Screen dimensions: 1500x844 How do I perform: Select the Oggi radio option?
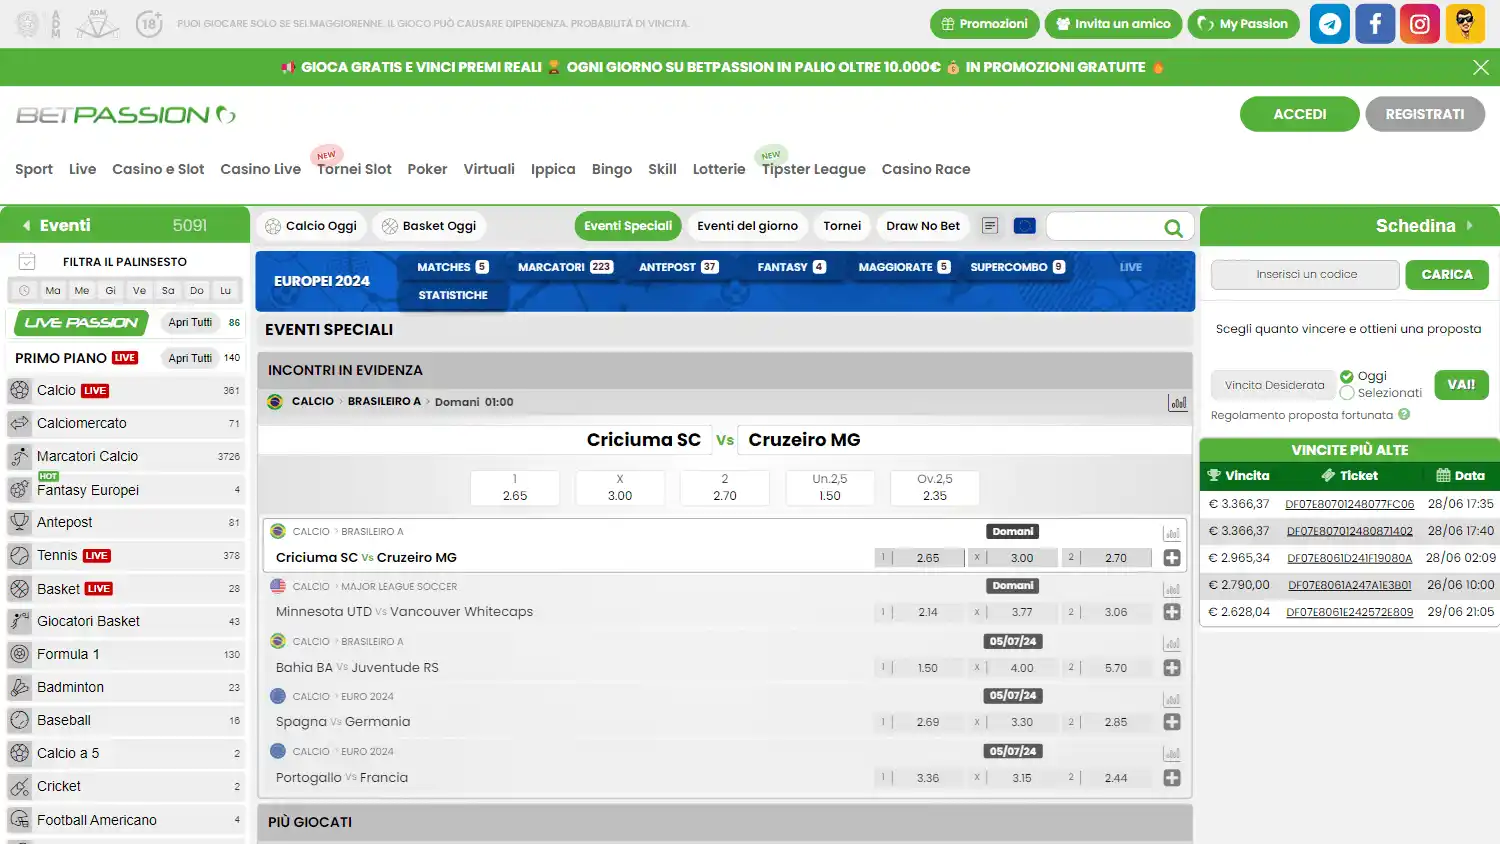[x=1347, y=377]
